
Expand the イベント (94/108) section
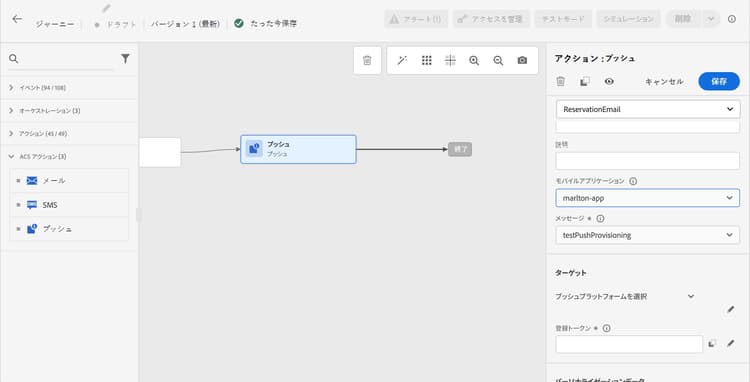(x=69, y=87)
